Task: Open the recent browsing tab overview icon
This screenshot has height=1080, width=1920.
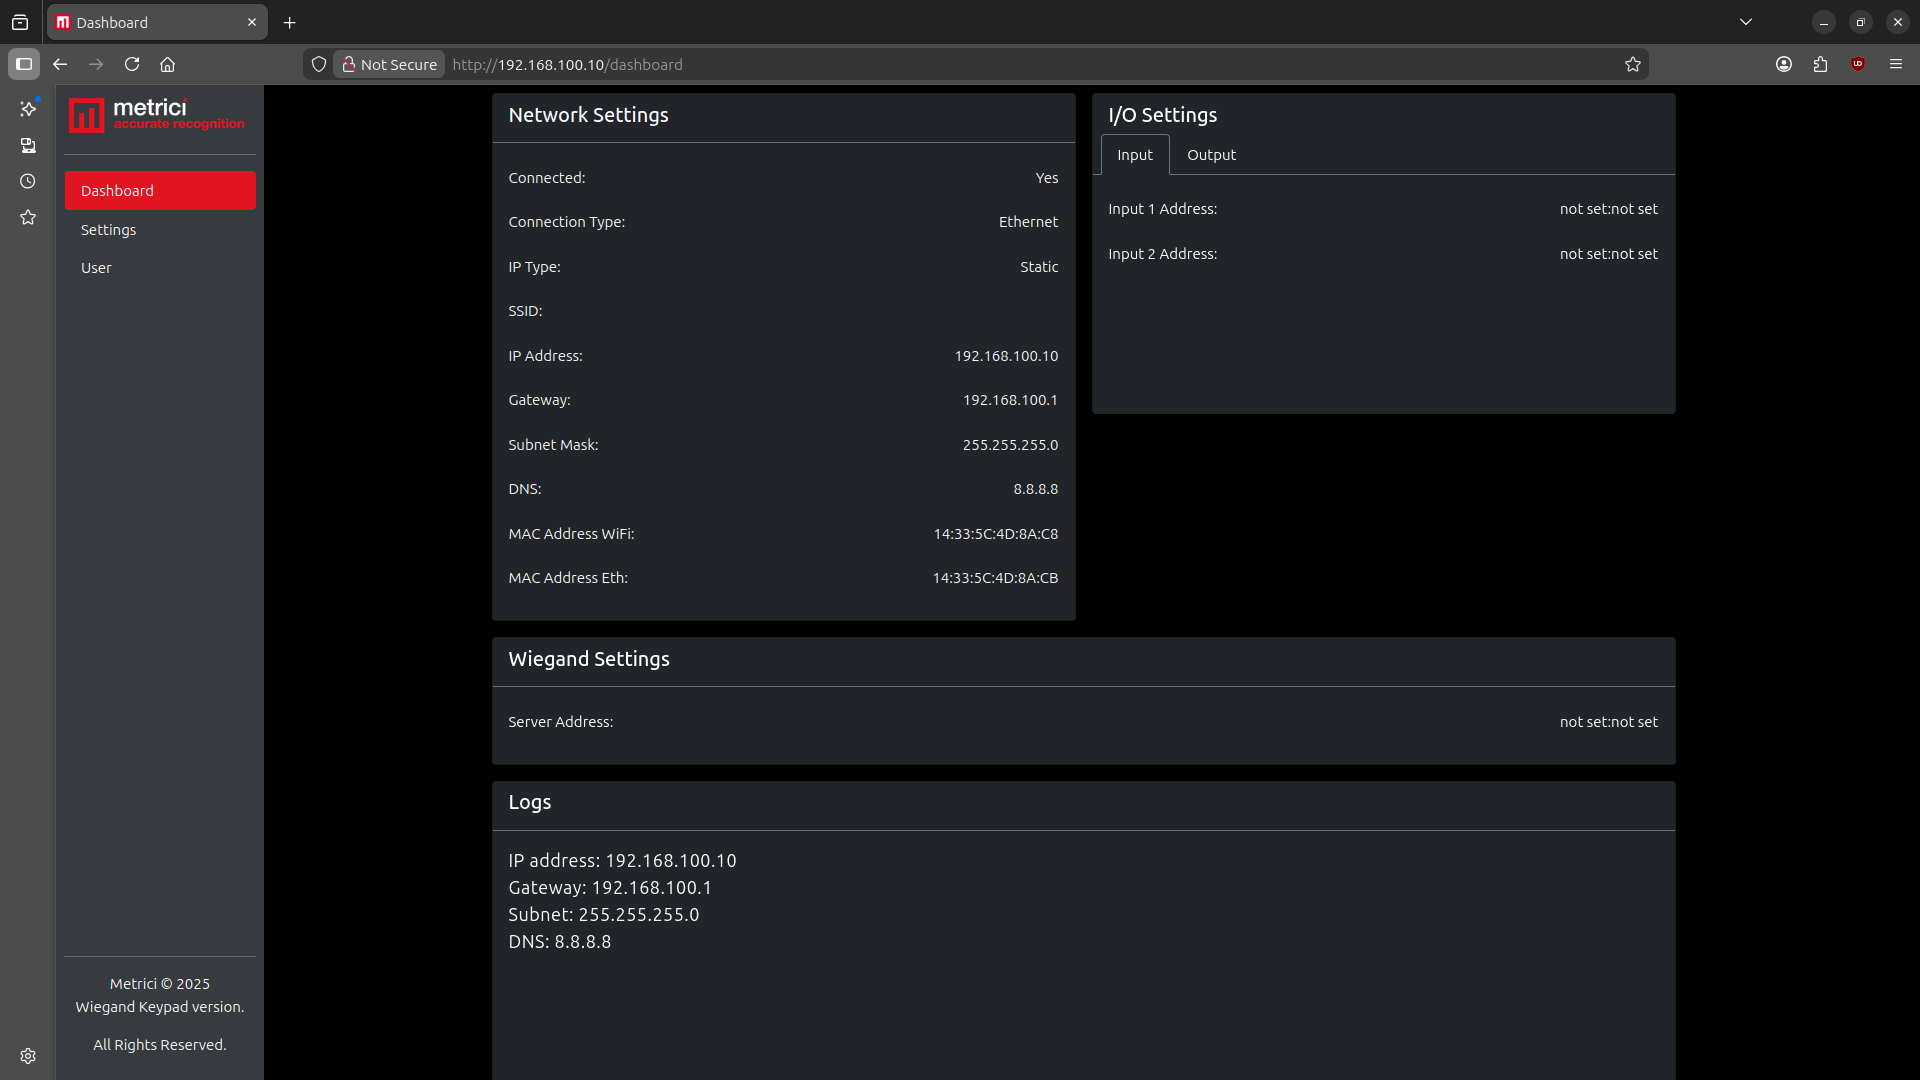Action: (x=20, y=22)
